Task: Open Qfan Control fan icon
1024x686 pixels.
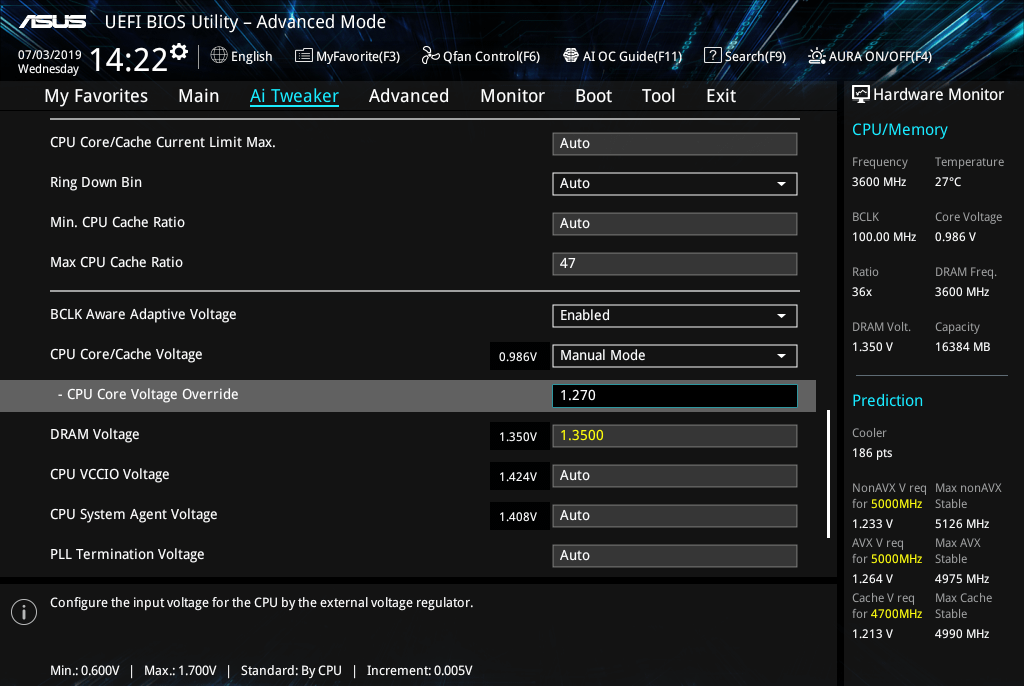Action: coord(430,56)
